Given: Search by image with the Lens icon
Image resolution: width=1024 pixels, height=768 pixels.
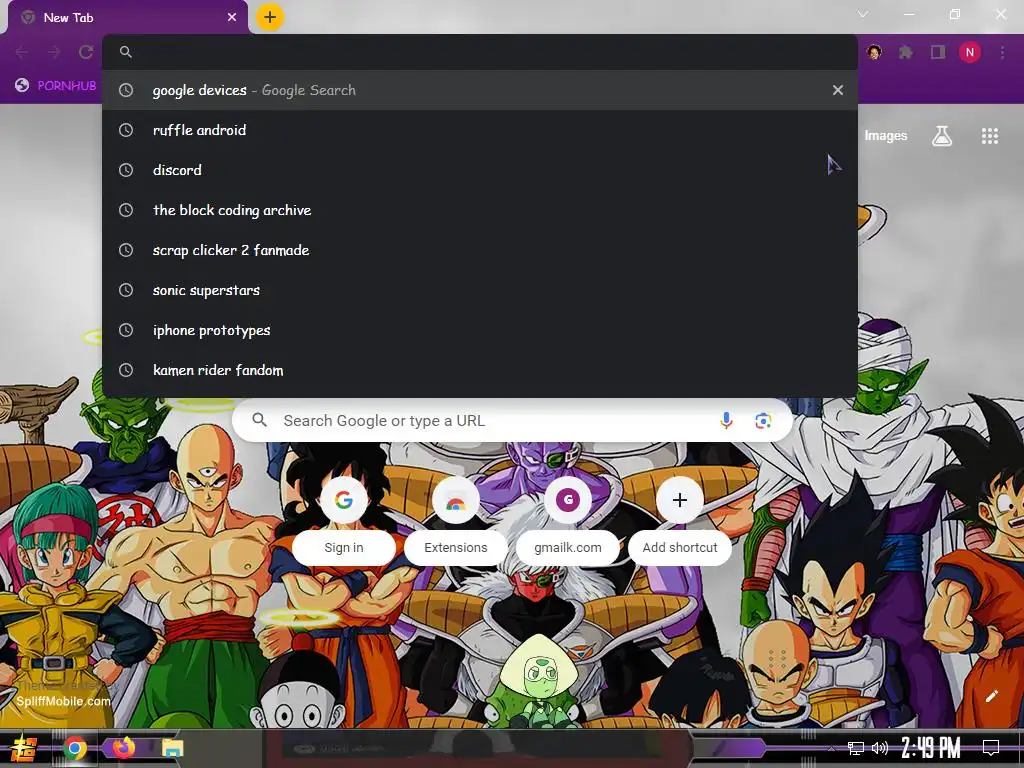Looking at the screenshot, I should pos(763,421).
